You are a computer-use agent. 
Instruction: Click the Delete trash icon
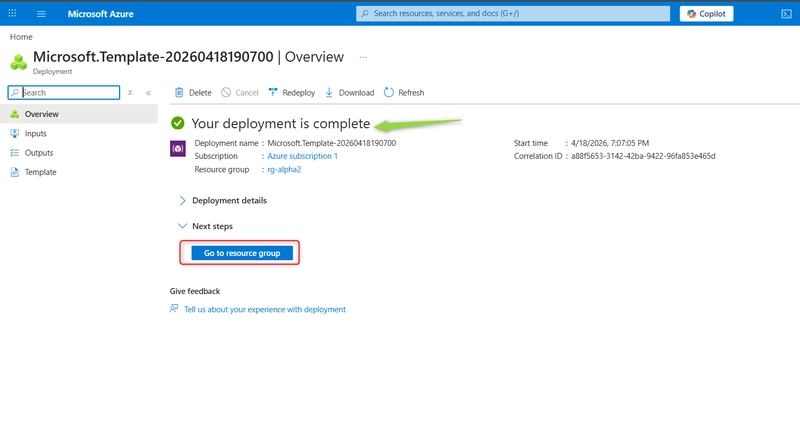point(179,92)
